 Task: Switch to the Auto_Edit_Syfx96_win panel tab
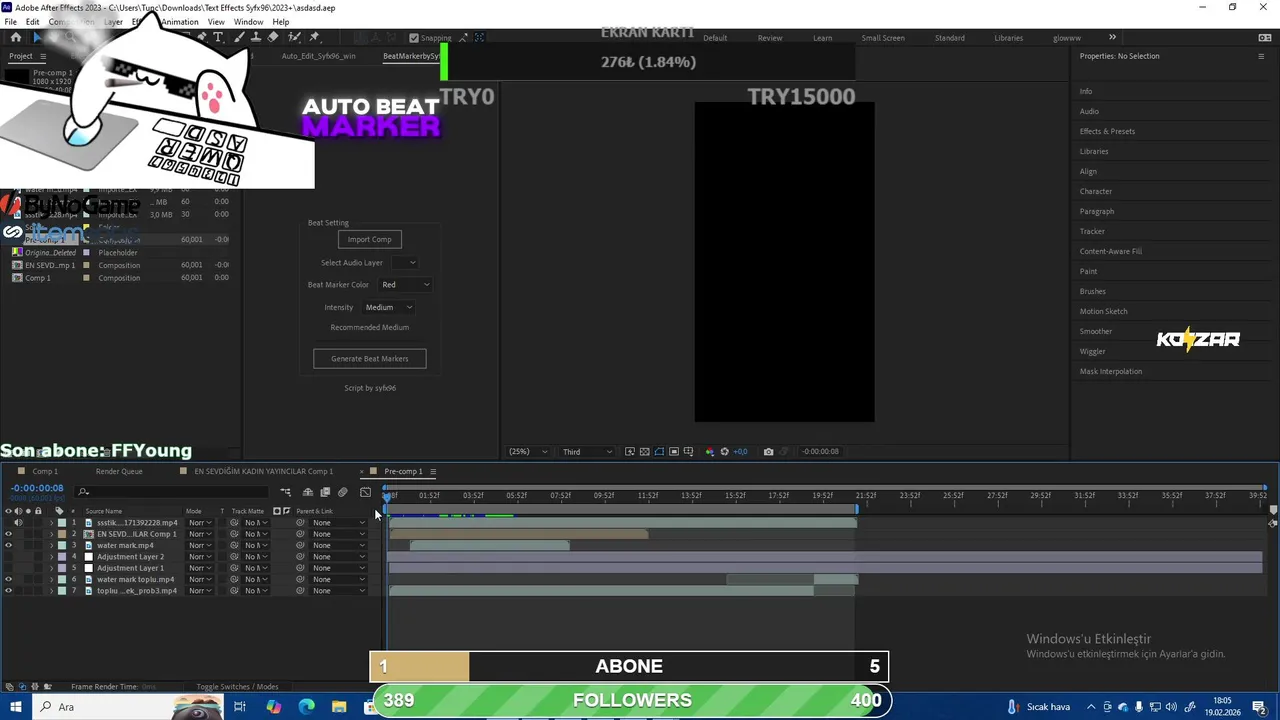pos(318,56)
